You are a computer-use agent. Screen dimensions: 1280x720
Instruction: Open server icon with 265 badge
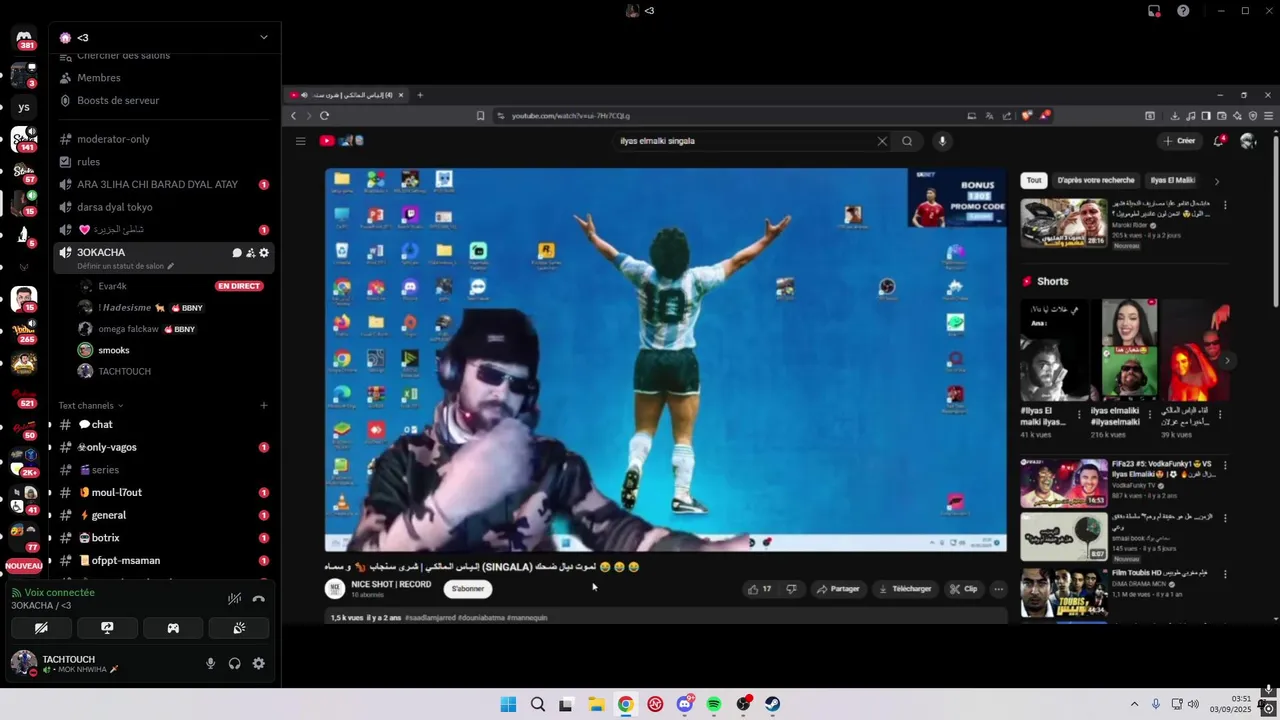coord(24,331)
